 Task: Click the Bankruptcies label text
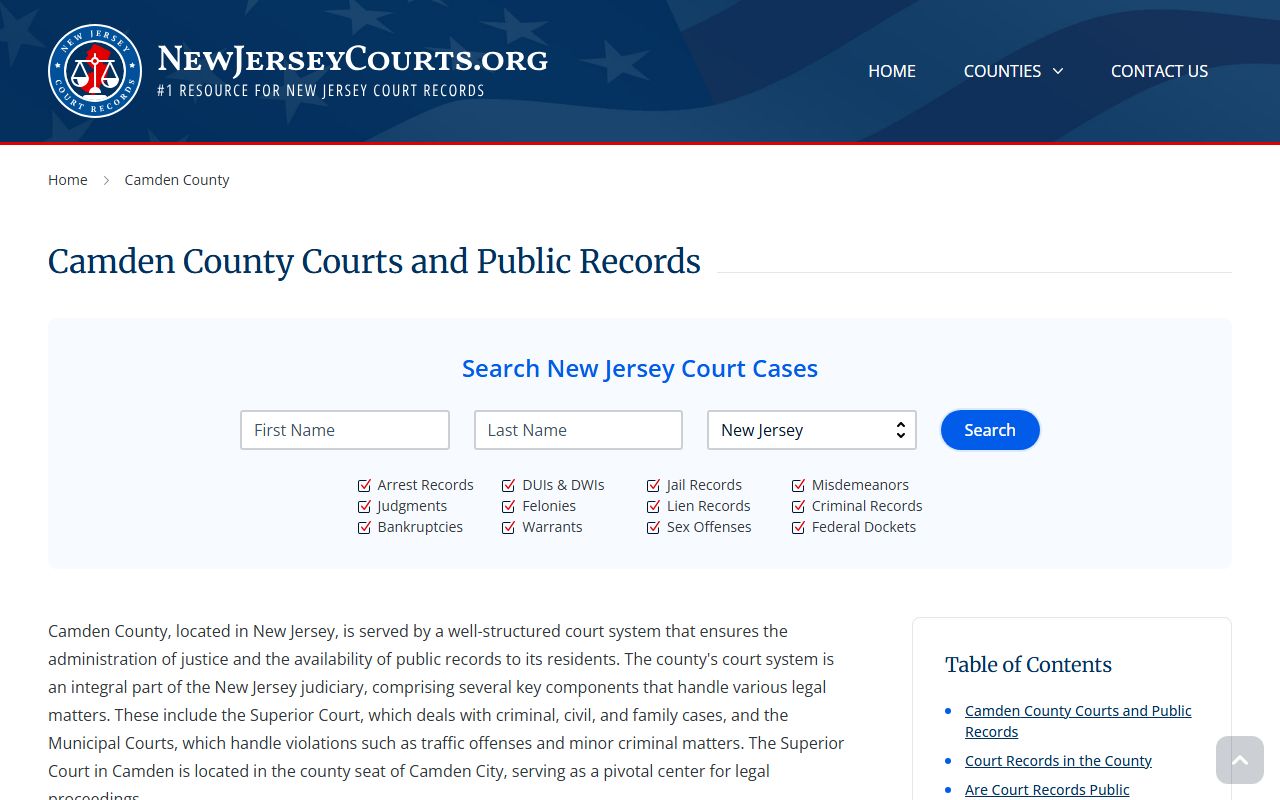click(420, 527)
